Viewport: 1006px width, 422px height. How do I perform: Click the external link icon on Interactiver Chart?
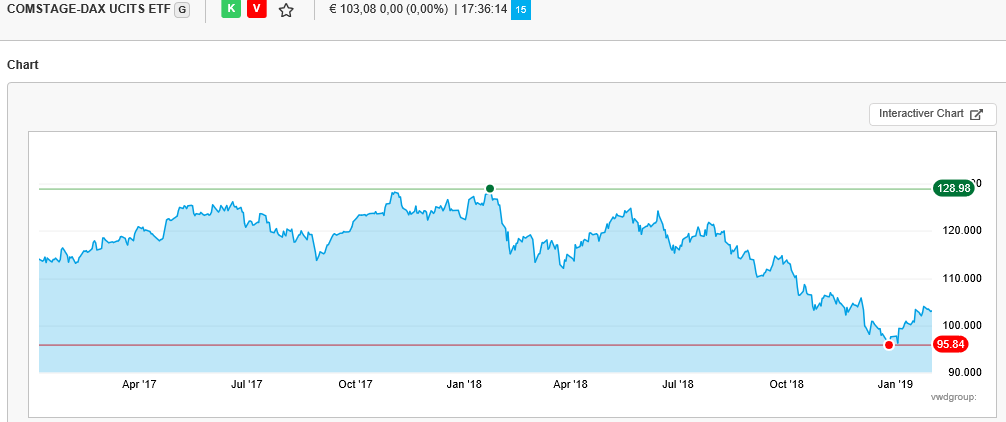point(977,114)
